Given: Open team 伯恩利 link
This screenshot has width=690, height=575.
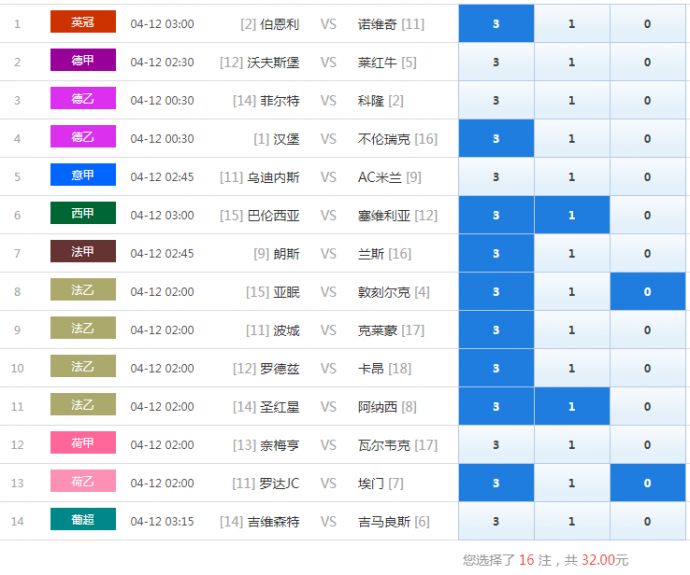Looking at the screenshot, I should [279, 24].
